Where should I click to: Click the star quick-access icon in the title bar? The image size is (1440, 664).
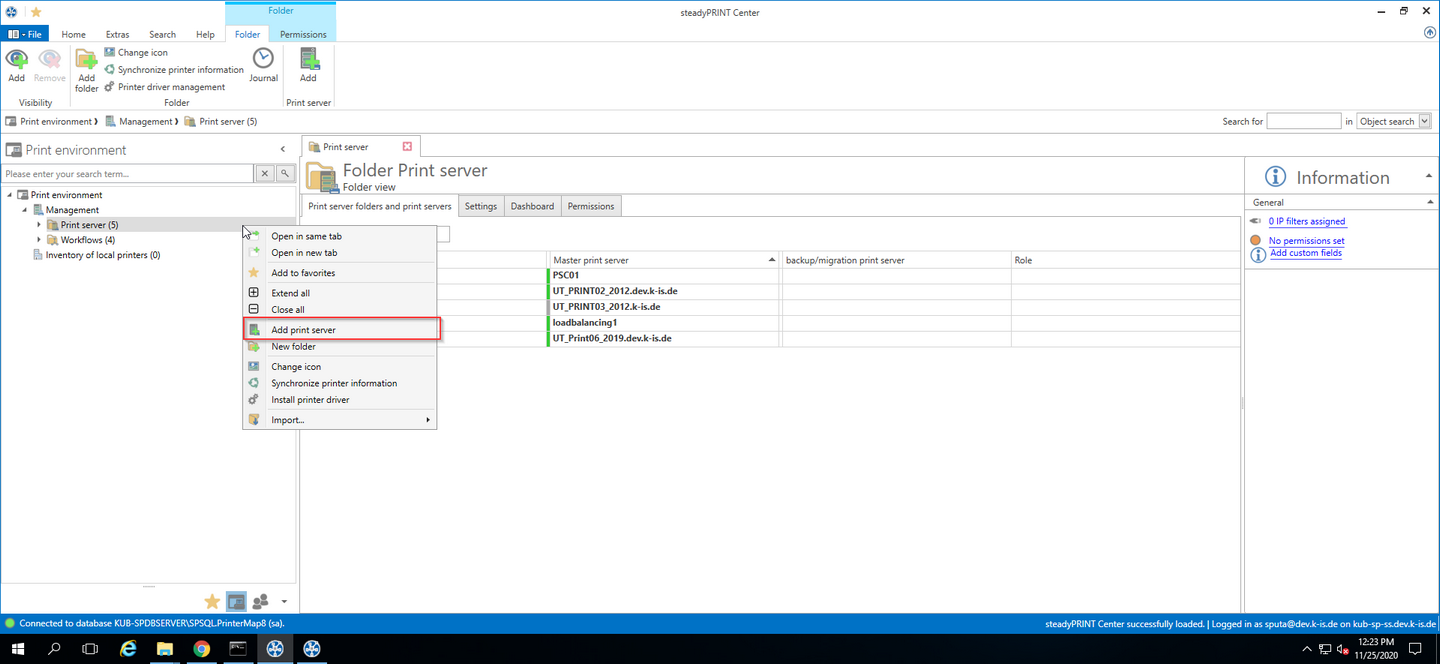(36, 12)
